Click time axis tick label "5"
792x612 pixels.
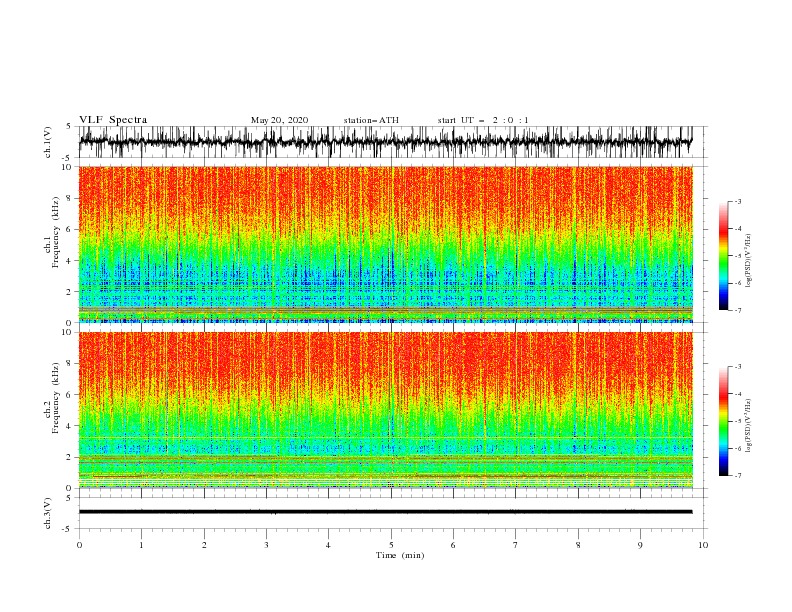pyautogui.click(x=391, y=545)
